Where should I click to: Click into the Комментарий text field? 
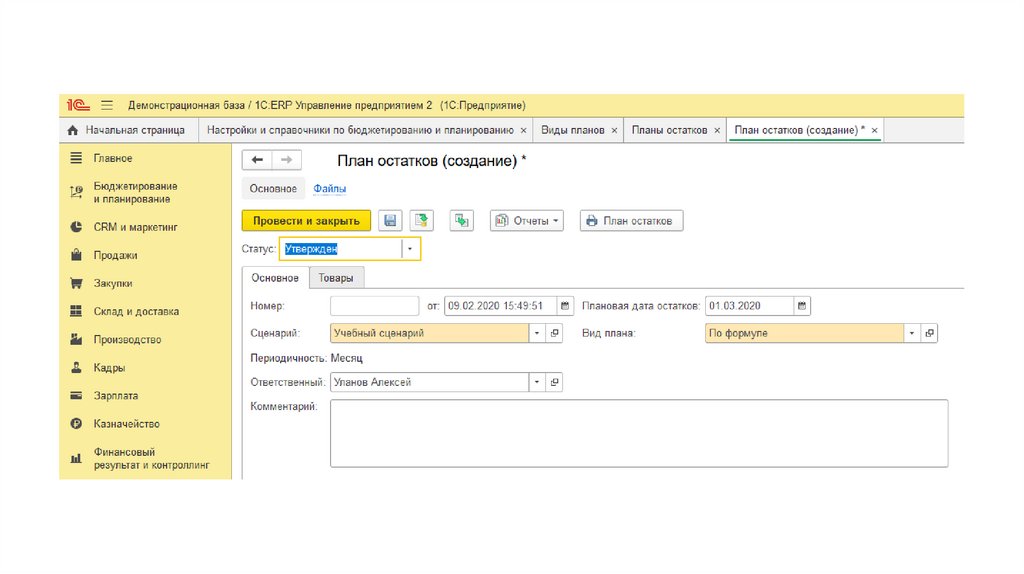pyautogui.click(x=638, y=433)
